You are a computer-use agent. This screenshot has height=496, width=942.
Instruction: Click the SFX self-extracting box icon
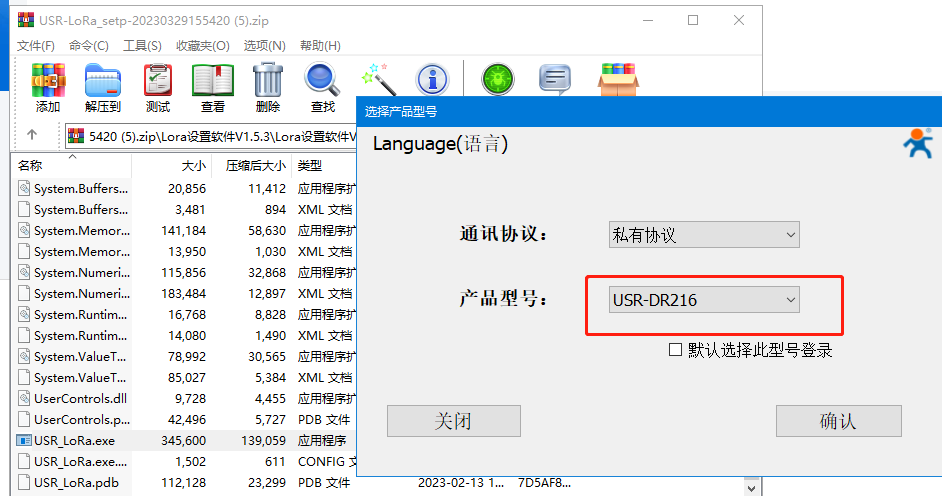pos(618,79)
